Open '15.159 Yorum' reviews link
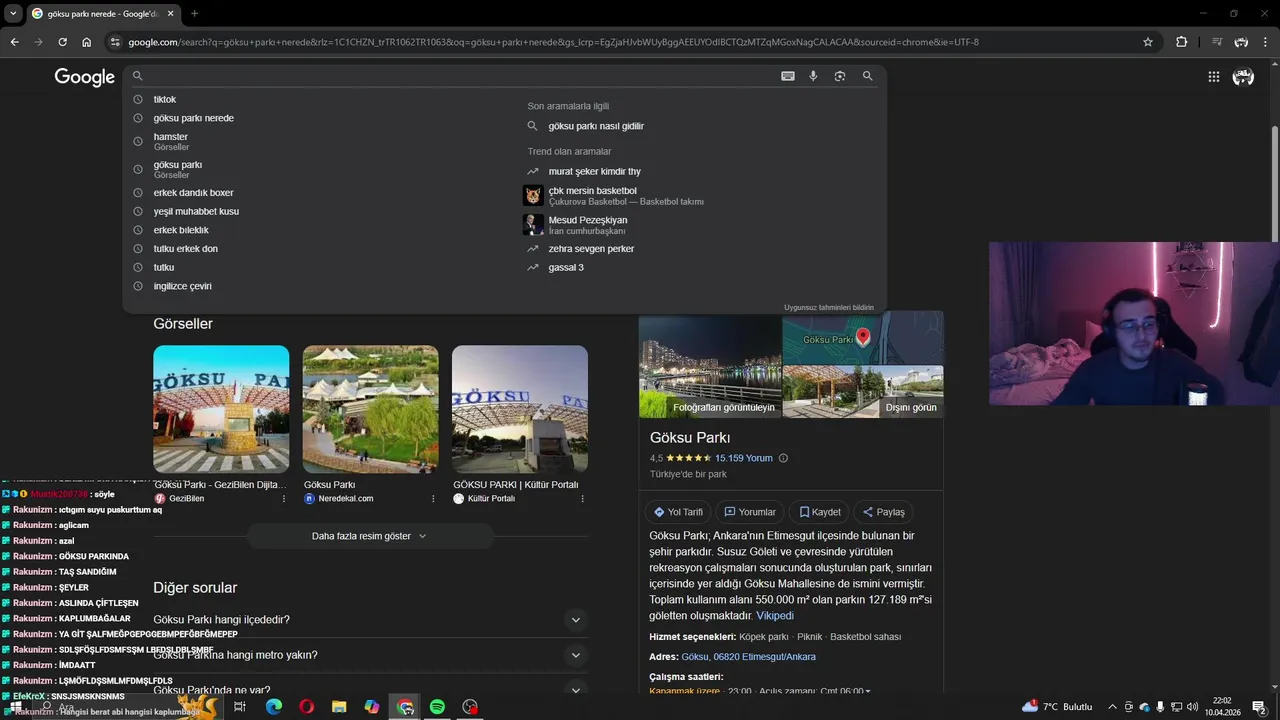Screen dimensions: 1280x720 coord(744,458)
